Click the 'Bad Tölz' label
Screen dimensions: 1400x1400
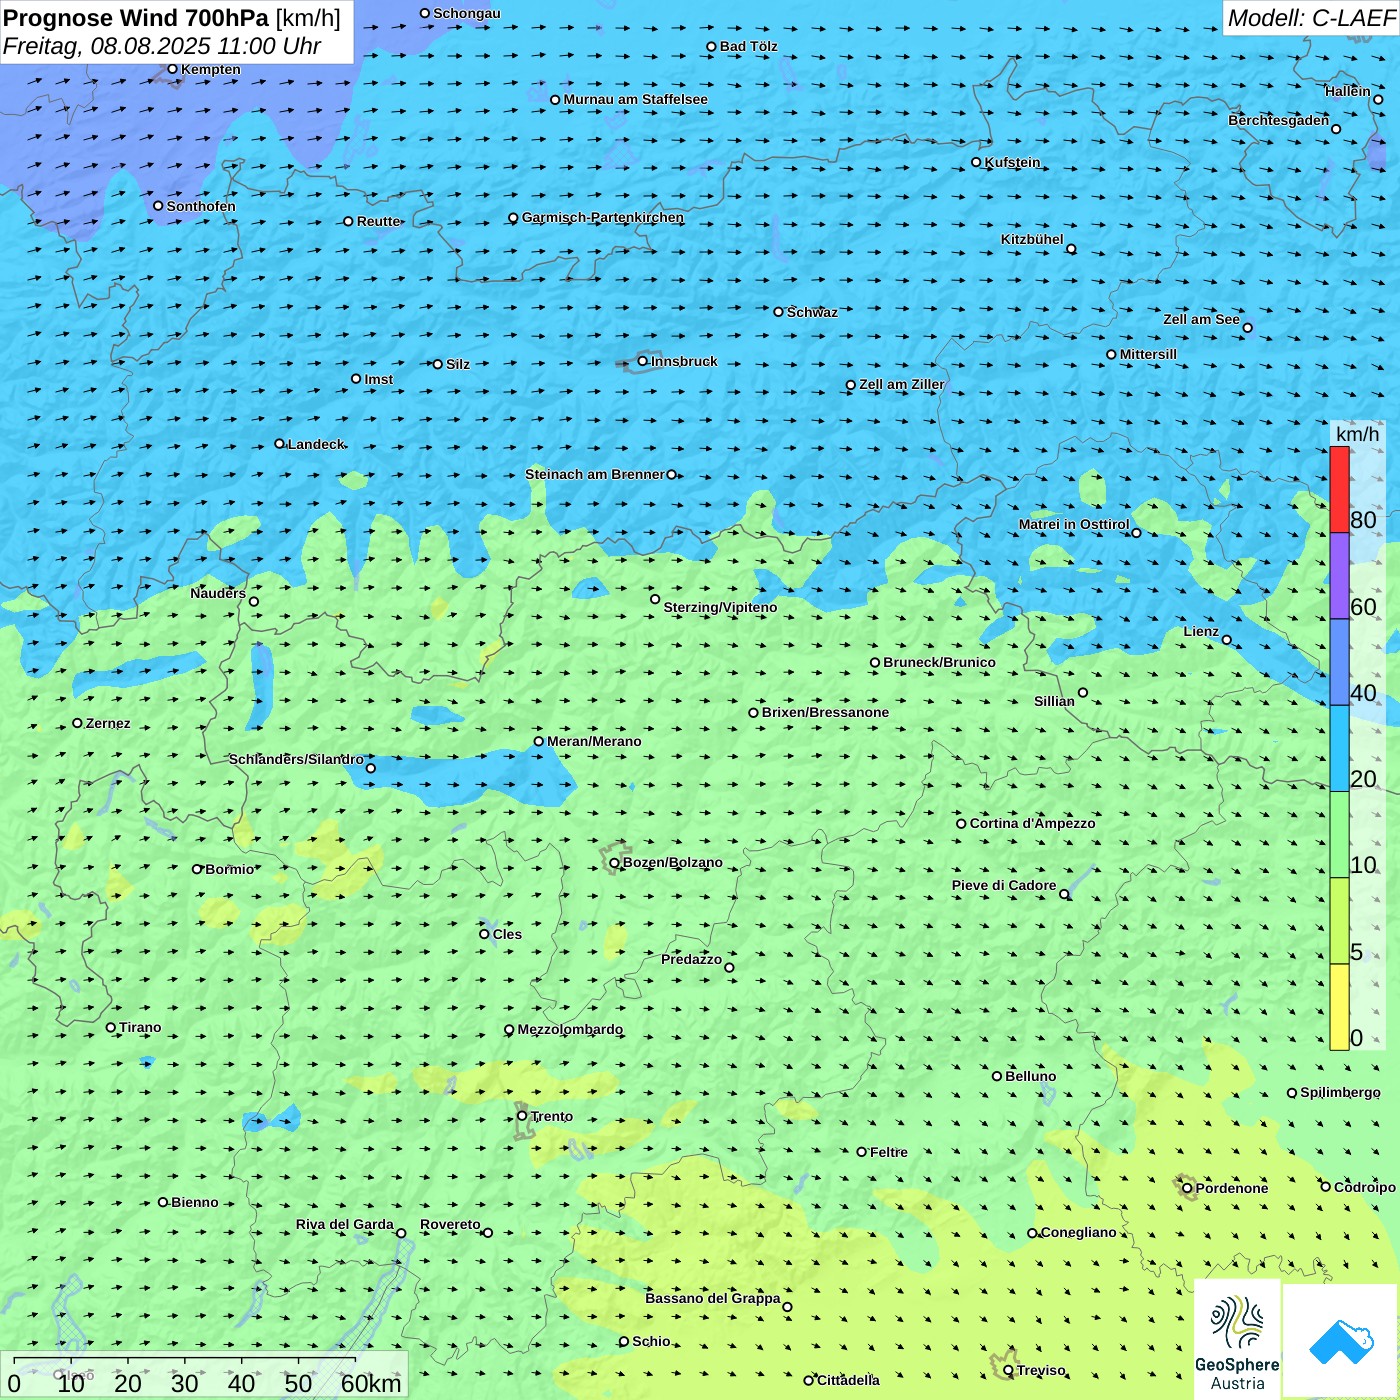749,46
